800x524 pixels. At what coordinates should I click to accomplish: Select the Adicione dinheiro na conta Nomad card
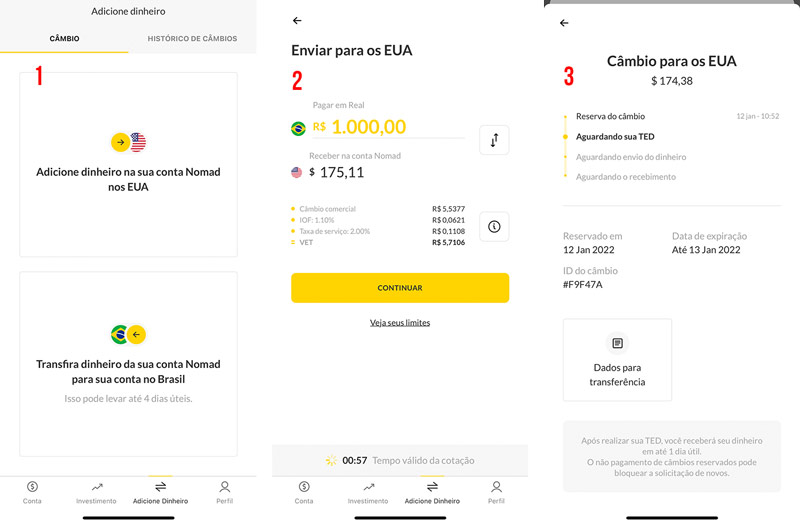point(128,164)
